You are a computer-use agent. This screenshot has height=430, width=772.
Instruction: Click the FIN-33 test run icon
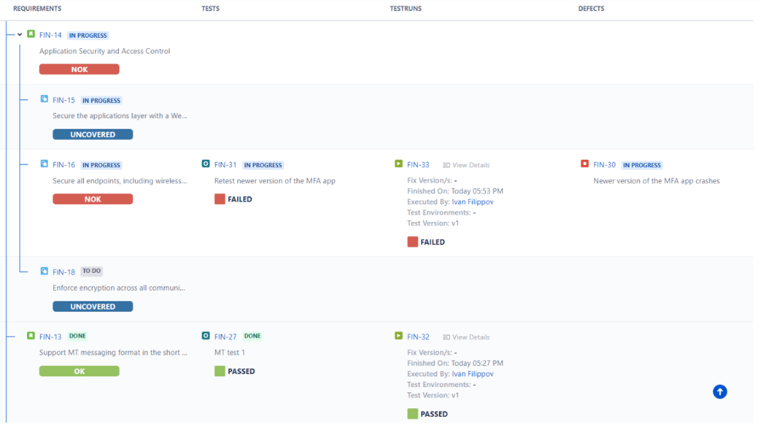click(x=399, y=164)
